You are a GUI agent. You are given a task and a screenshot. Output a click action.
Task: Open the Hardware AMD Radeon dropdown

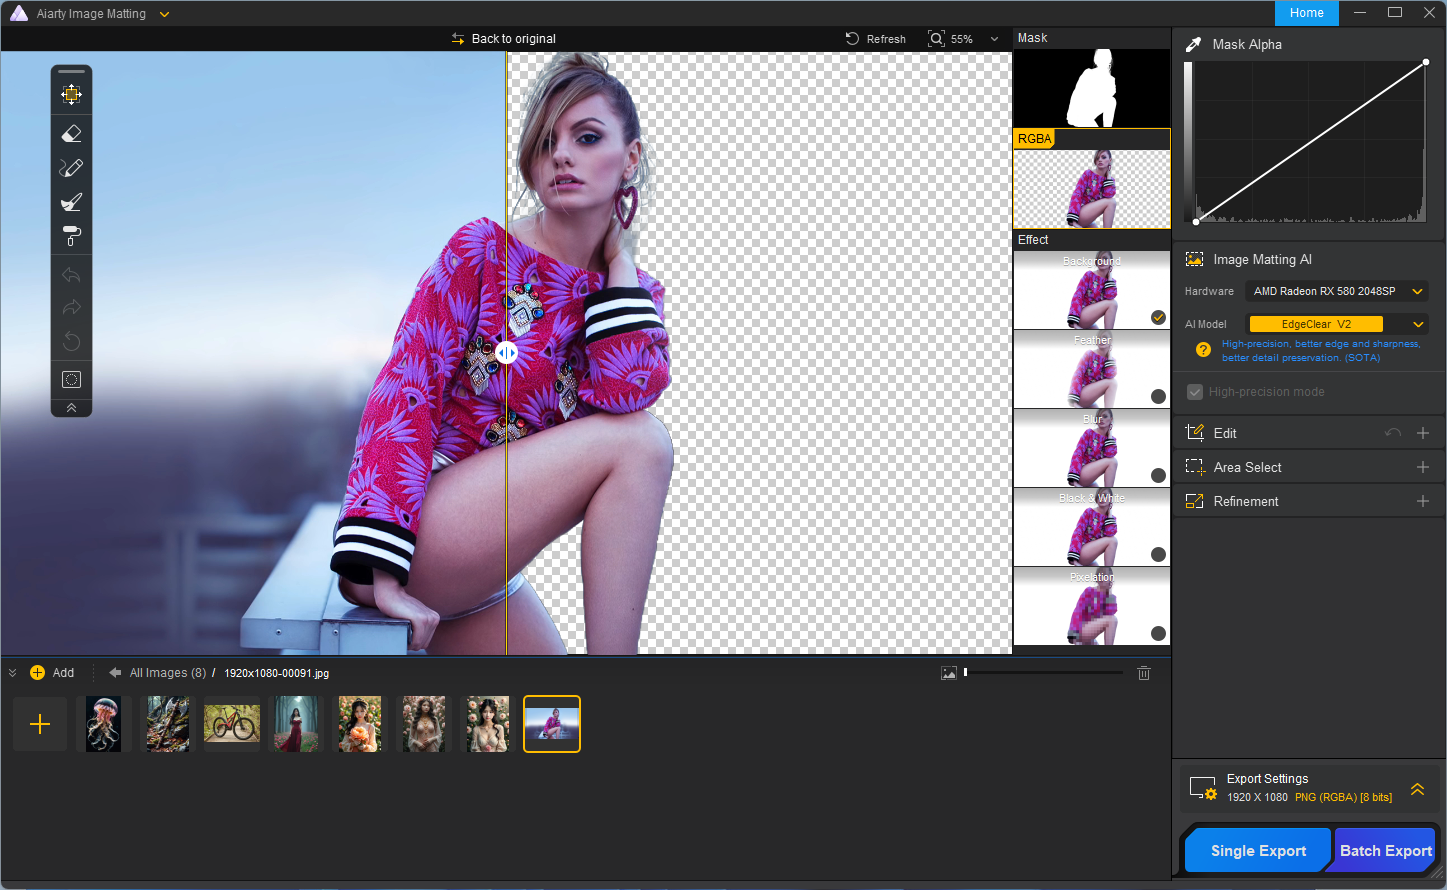[x=1337, y=291]
